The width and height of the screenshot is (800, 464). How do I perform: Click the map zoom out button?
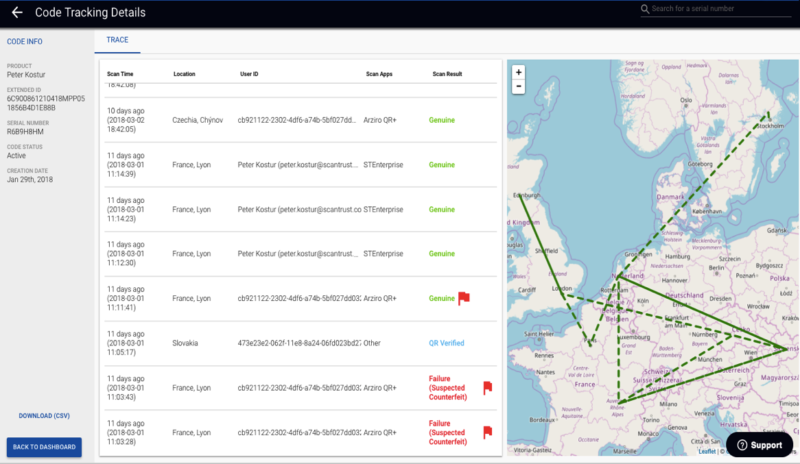518,87
